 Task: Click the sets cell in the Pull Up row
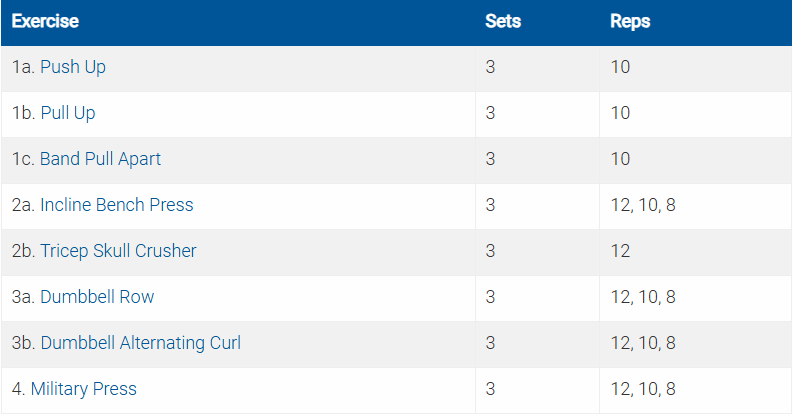[490, 114]
